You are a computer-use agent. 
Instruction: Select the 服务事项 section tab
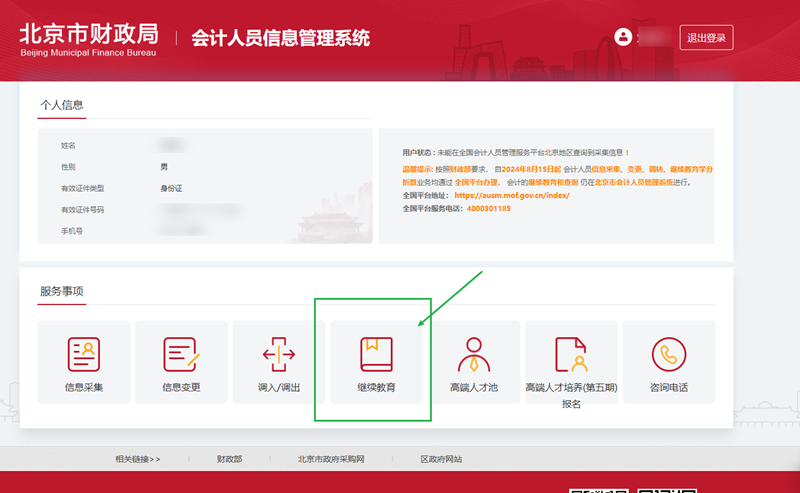point(62,291)
